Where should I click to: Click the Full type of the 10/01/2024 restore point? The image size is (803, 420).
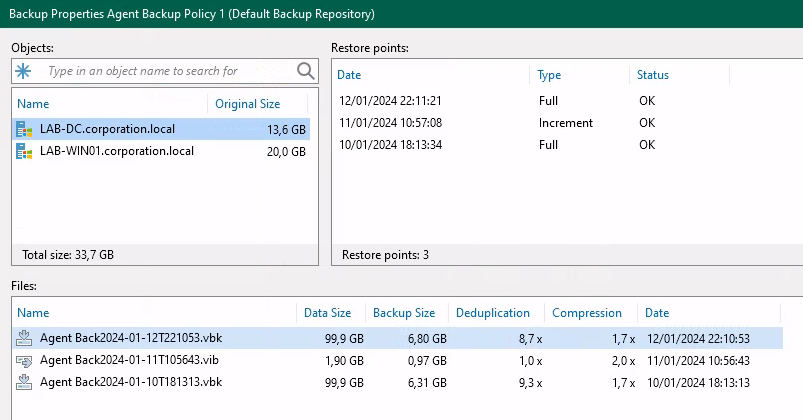[x=548, y=145]
